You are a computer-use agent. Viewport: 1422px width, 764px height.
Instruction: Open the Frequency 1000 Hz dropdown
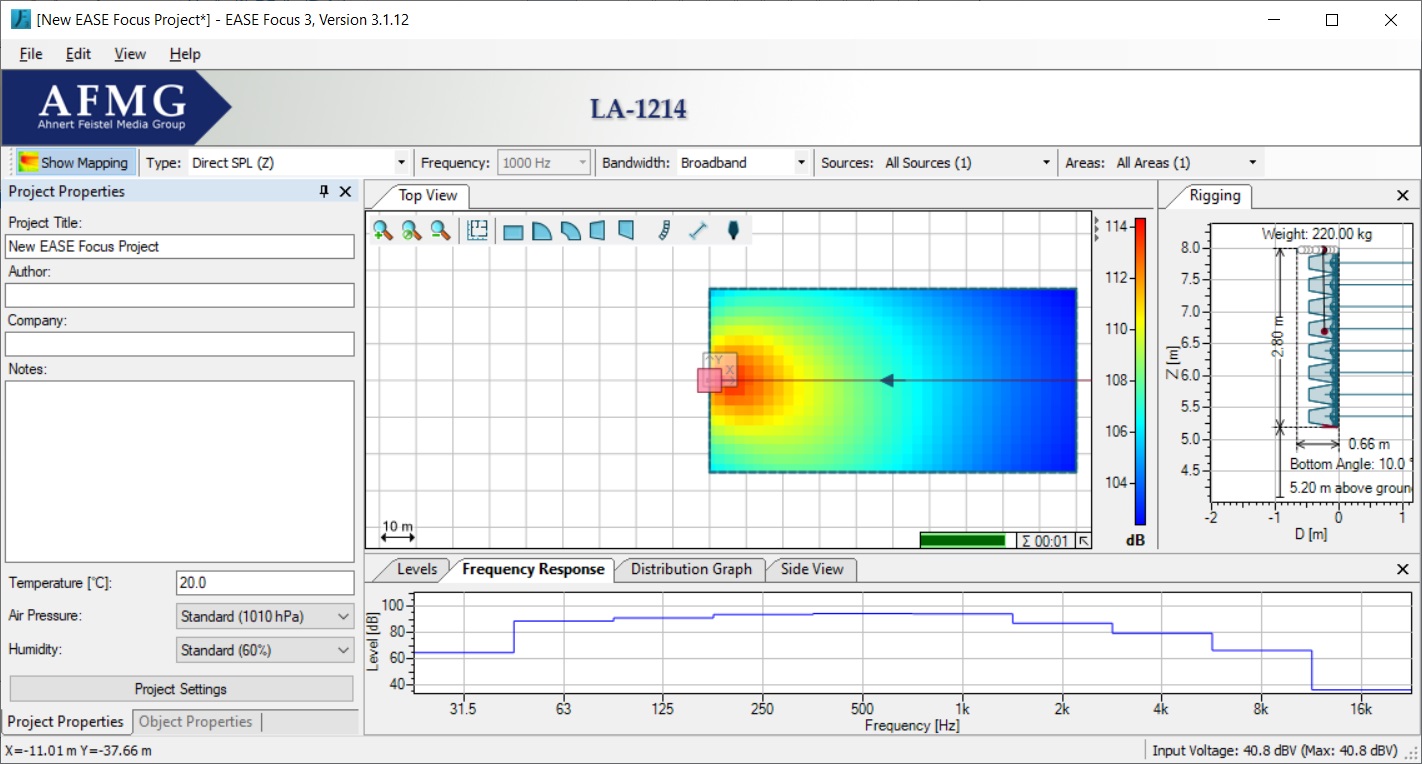click(582, 162)
